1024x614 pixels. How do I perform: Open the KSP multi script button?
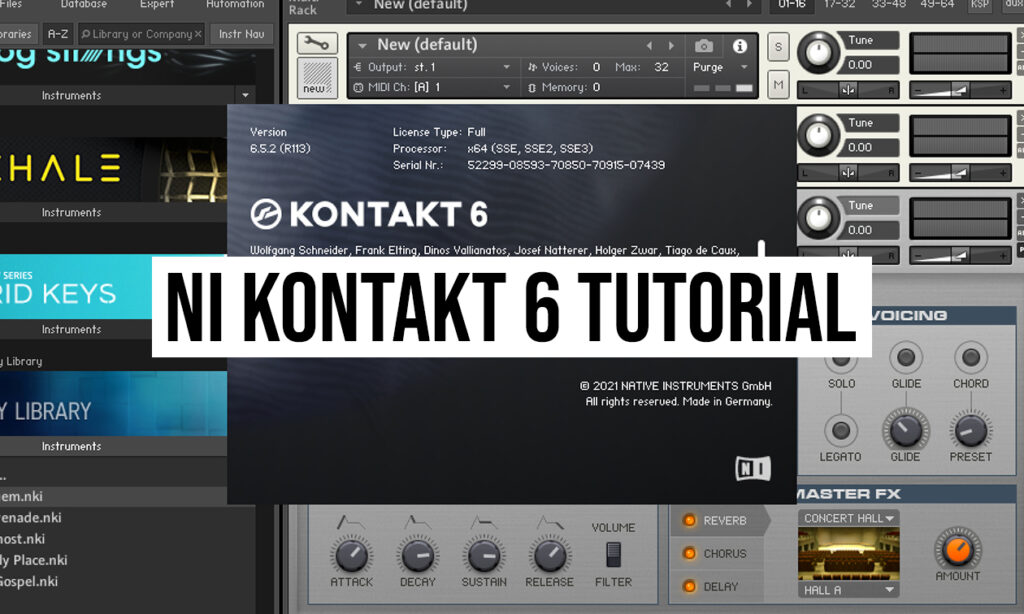980,5
